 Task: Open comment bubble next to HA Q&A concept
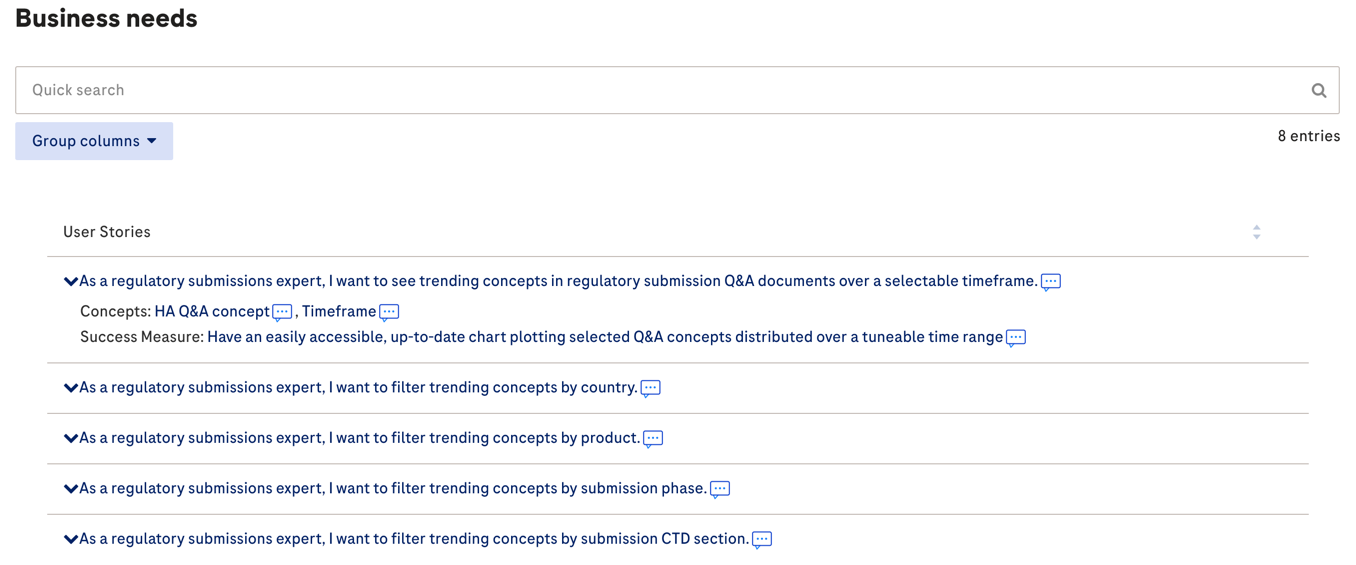click(282, 312)
